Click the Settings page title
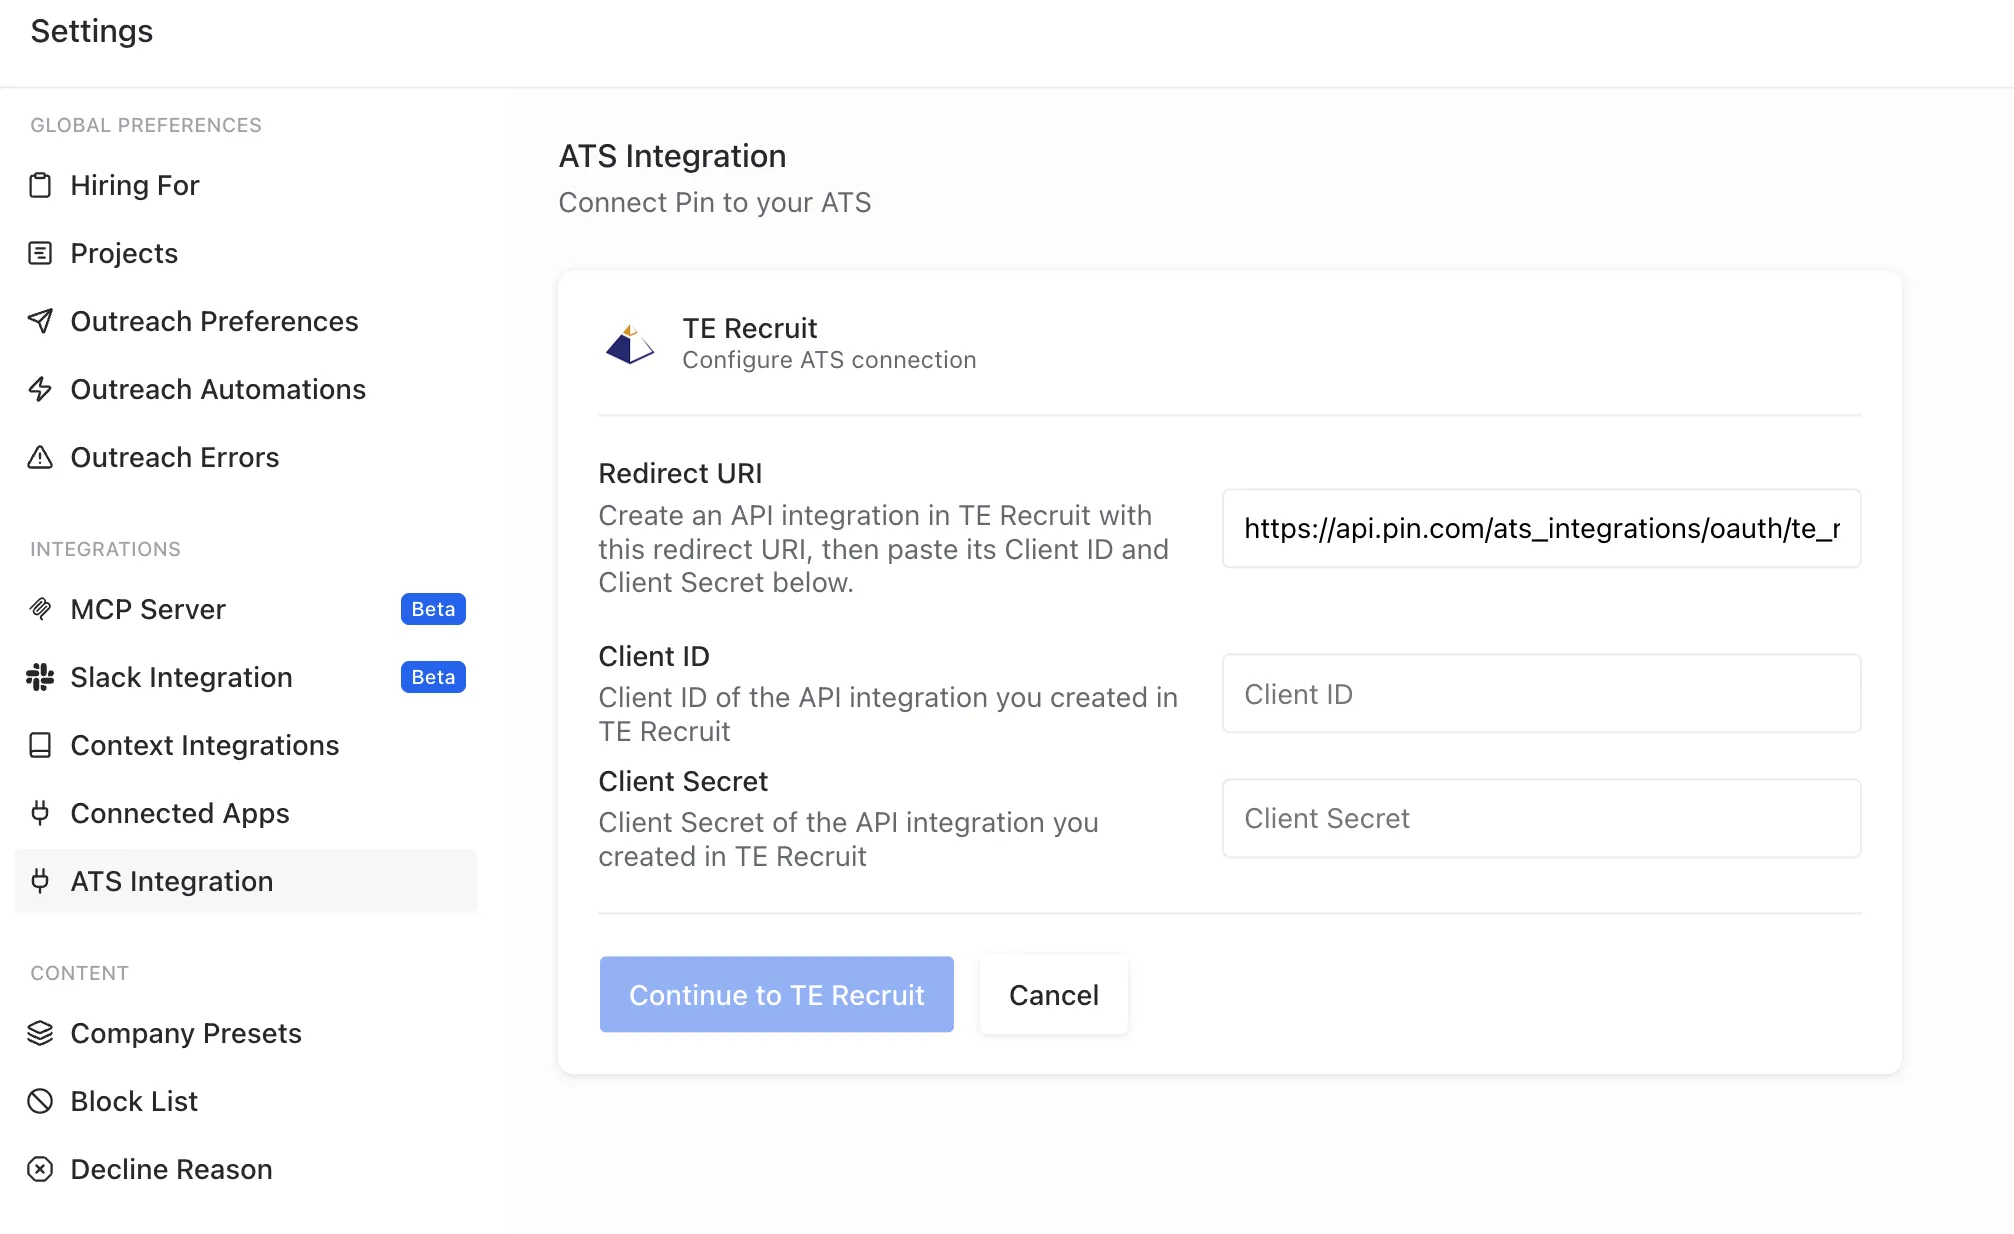 [x=92, y=31]
